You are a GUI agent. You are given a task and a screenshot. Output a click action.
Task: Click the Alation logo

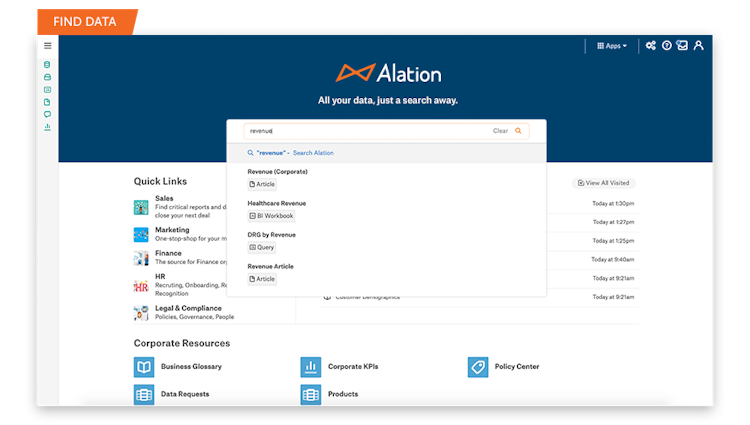click(388, 74)
